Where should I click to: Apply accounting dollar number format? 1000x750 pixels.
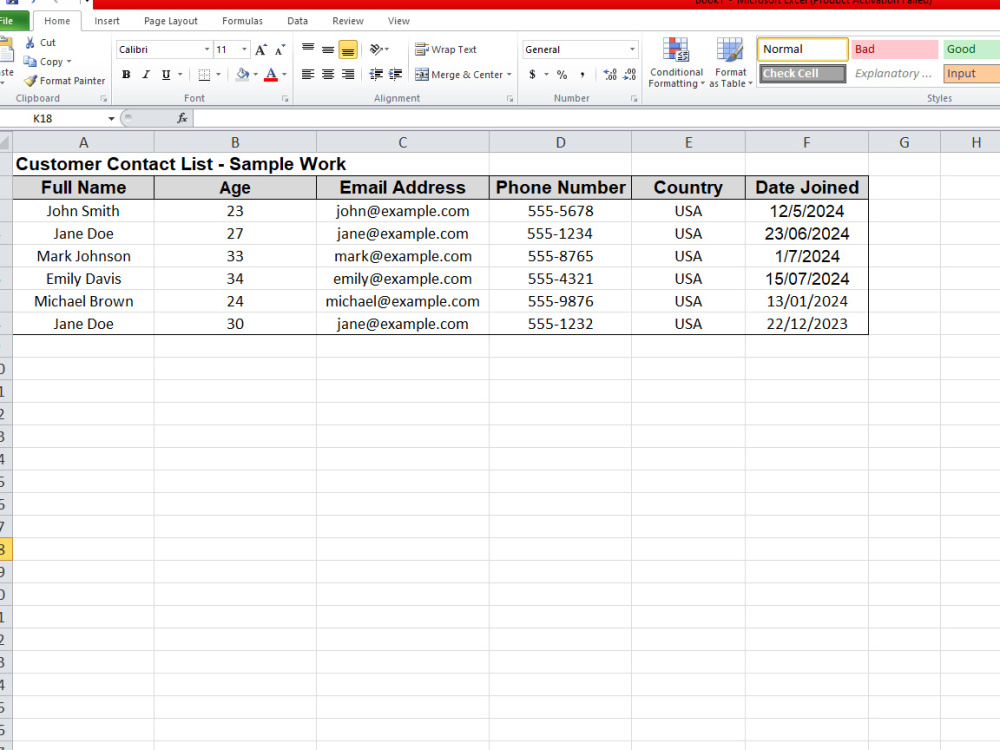(x=533, y=75)
